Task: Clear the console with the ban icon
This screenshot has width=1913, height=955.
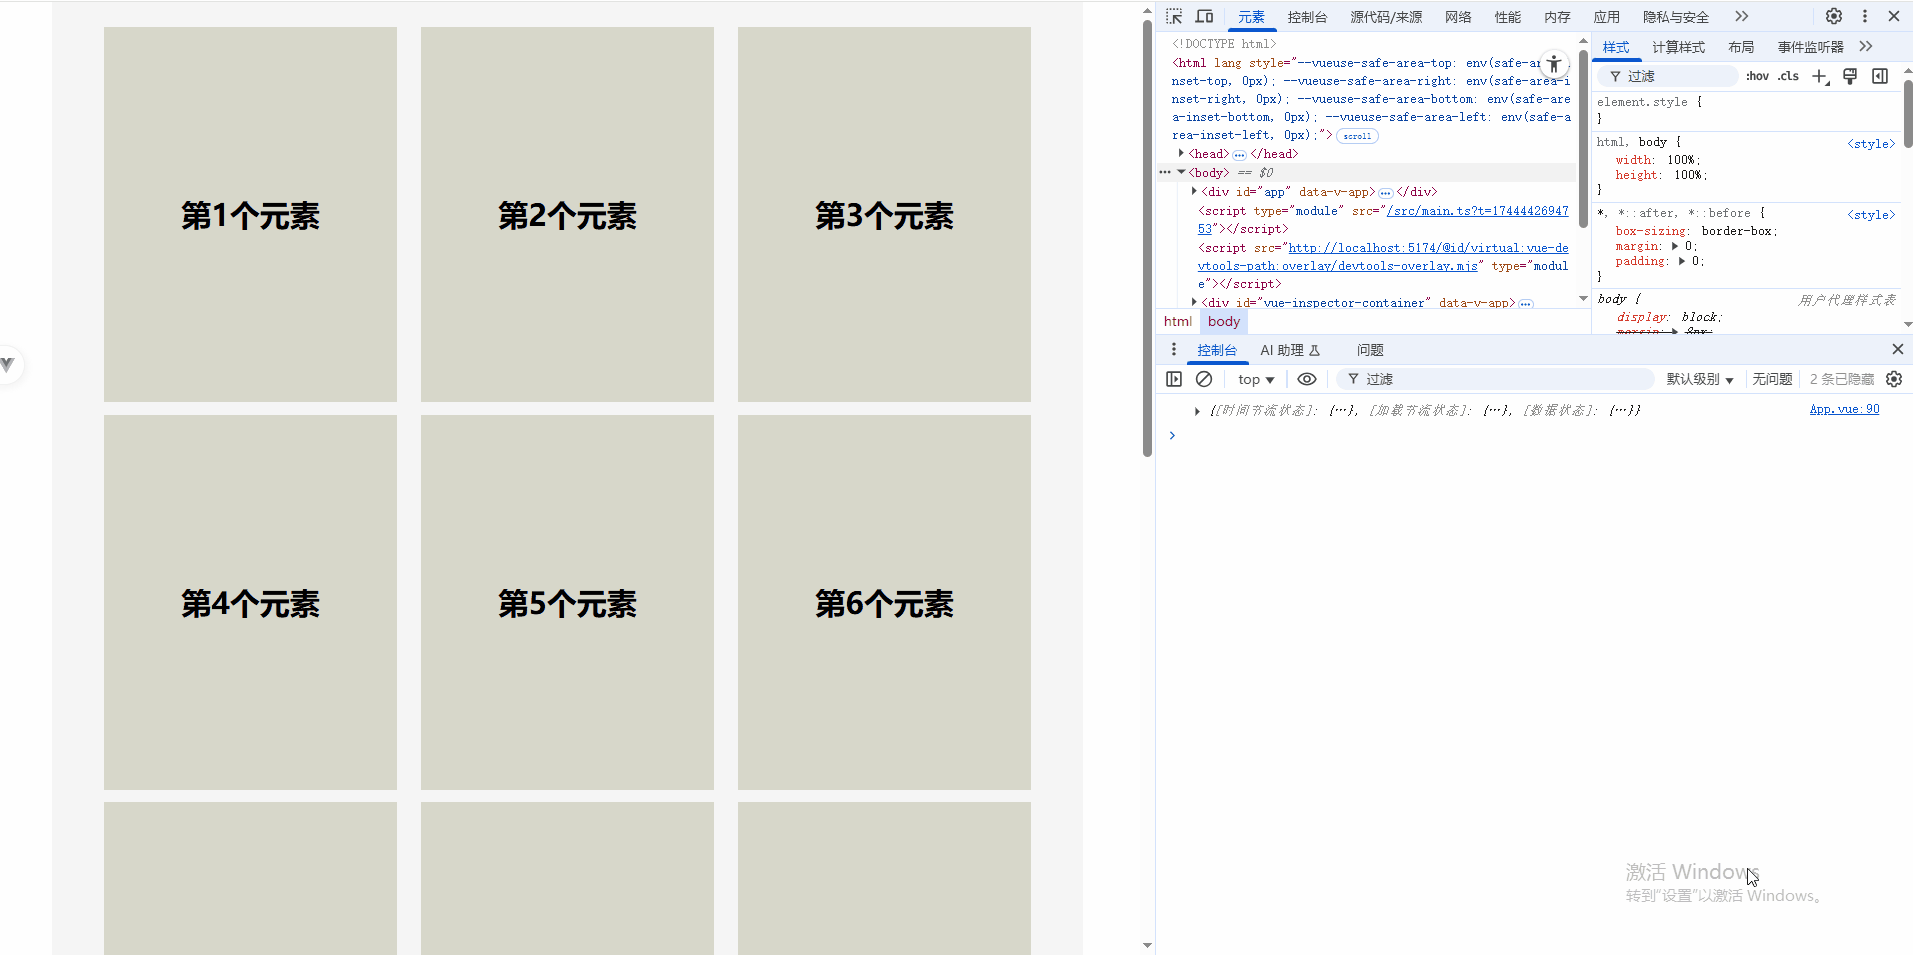Action: click(1204, 379)
